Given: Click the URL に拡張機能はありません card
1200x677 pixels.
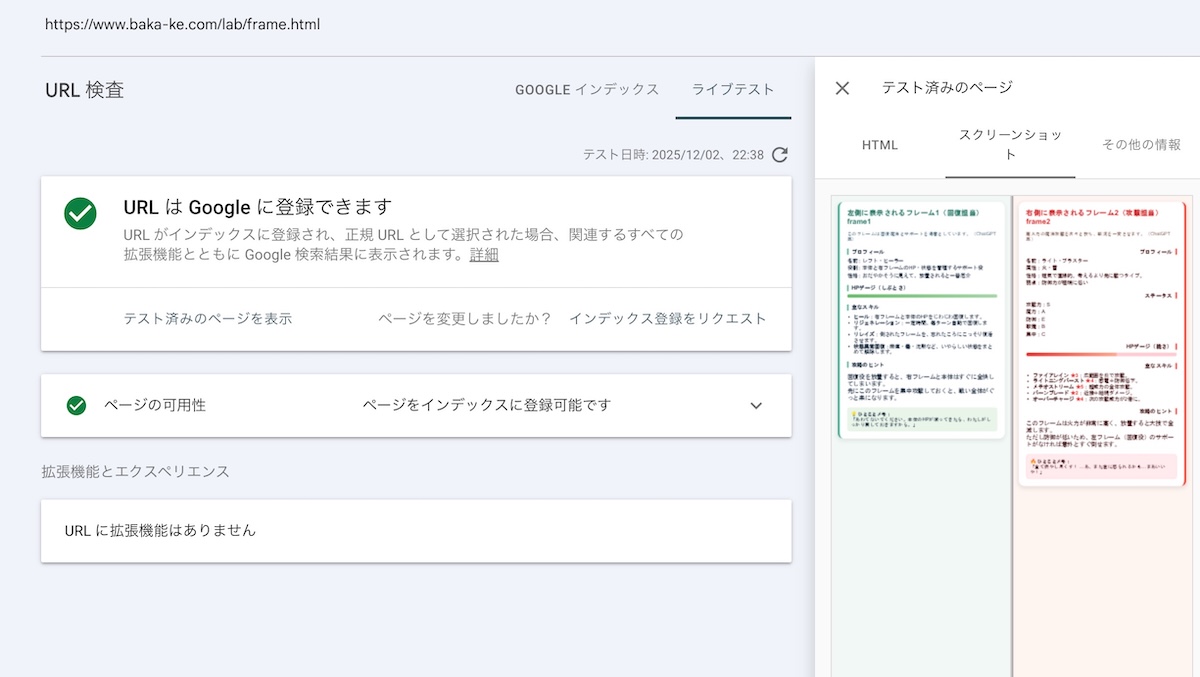Looking at the screenshot, I should (416, 531).
